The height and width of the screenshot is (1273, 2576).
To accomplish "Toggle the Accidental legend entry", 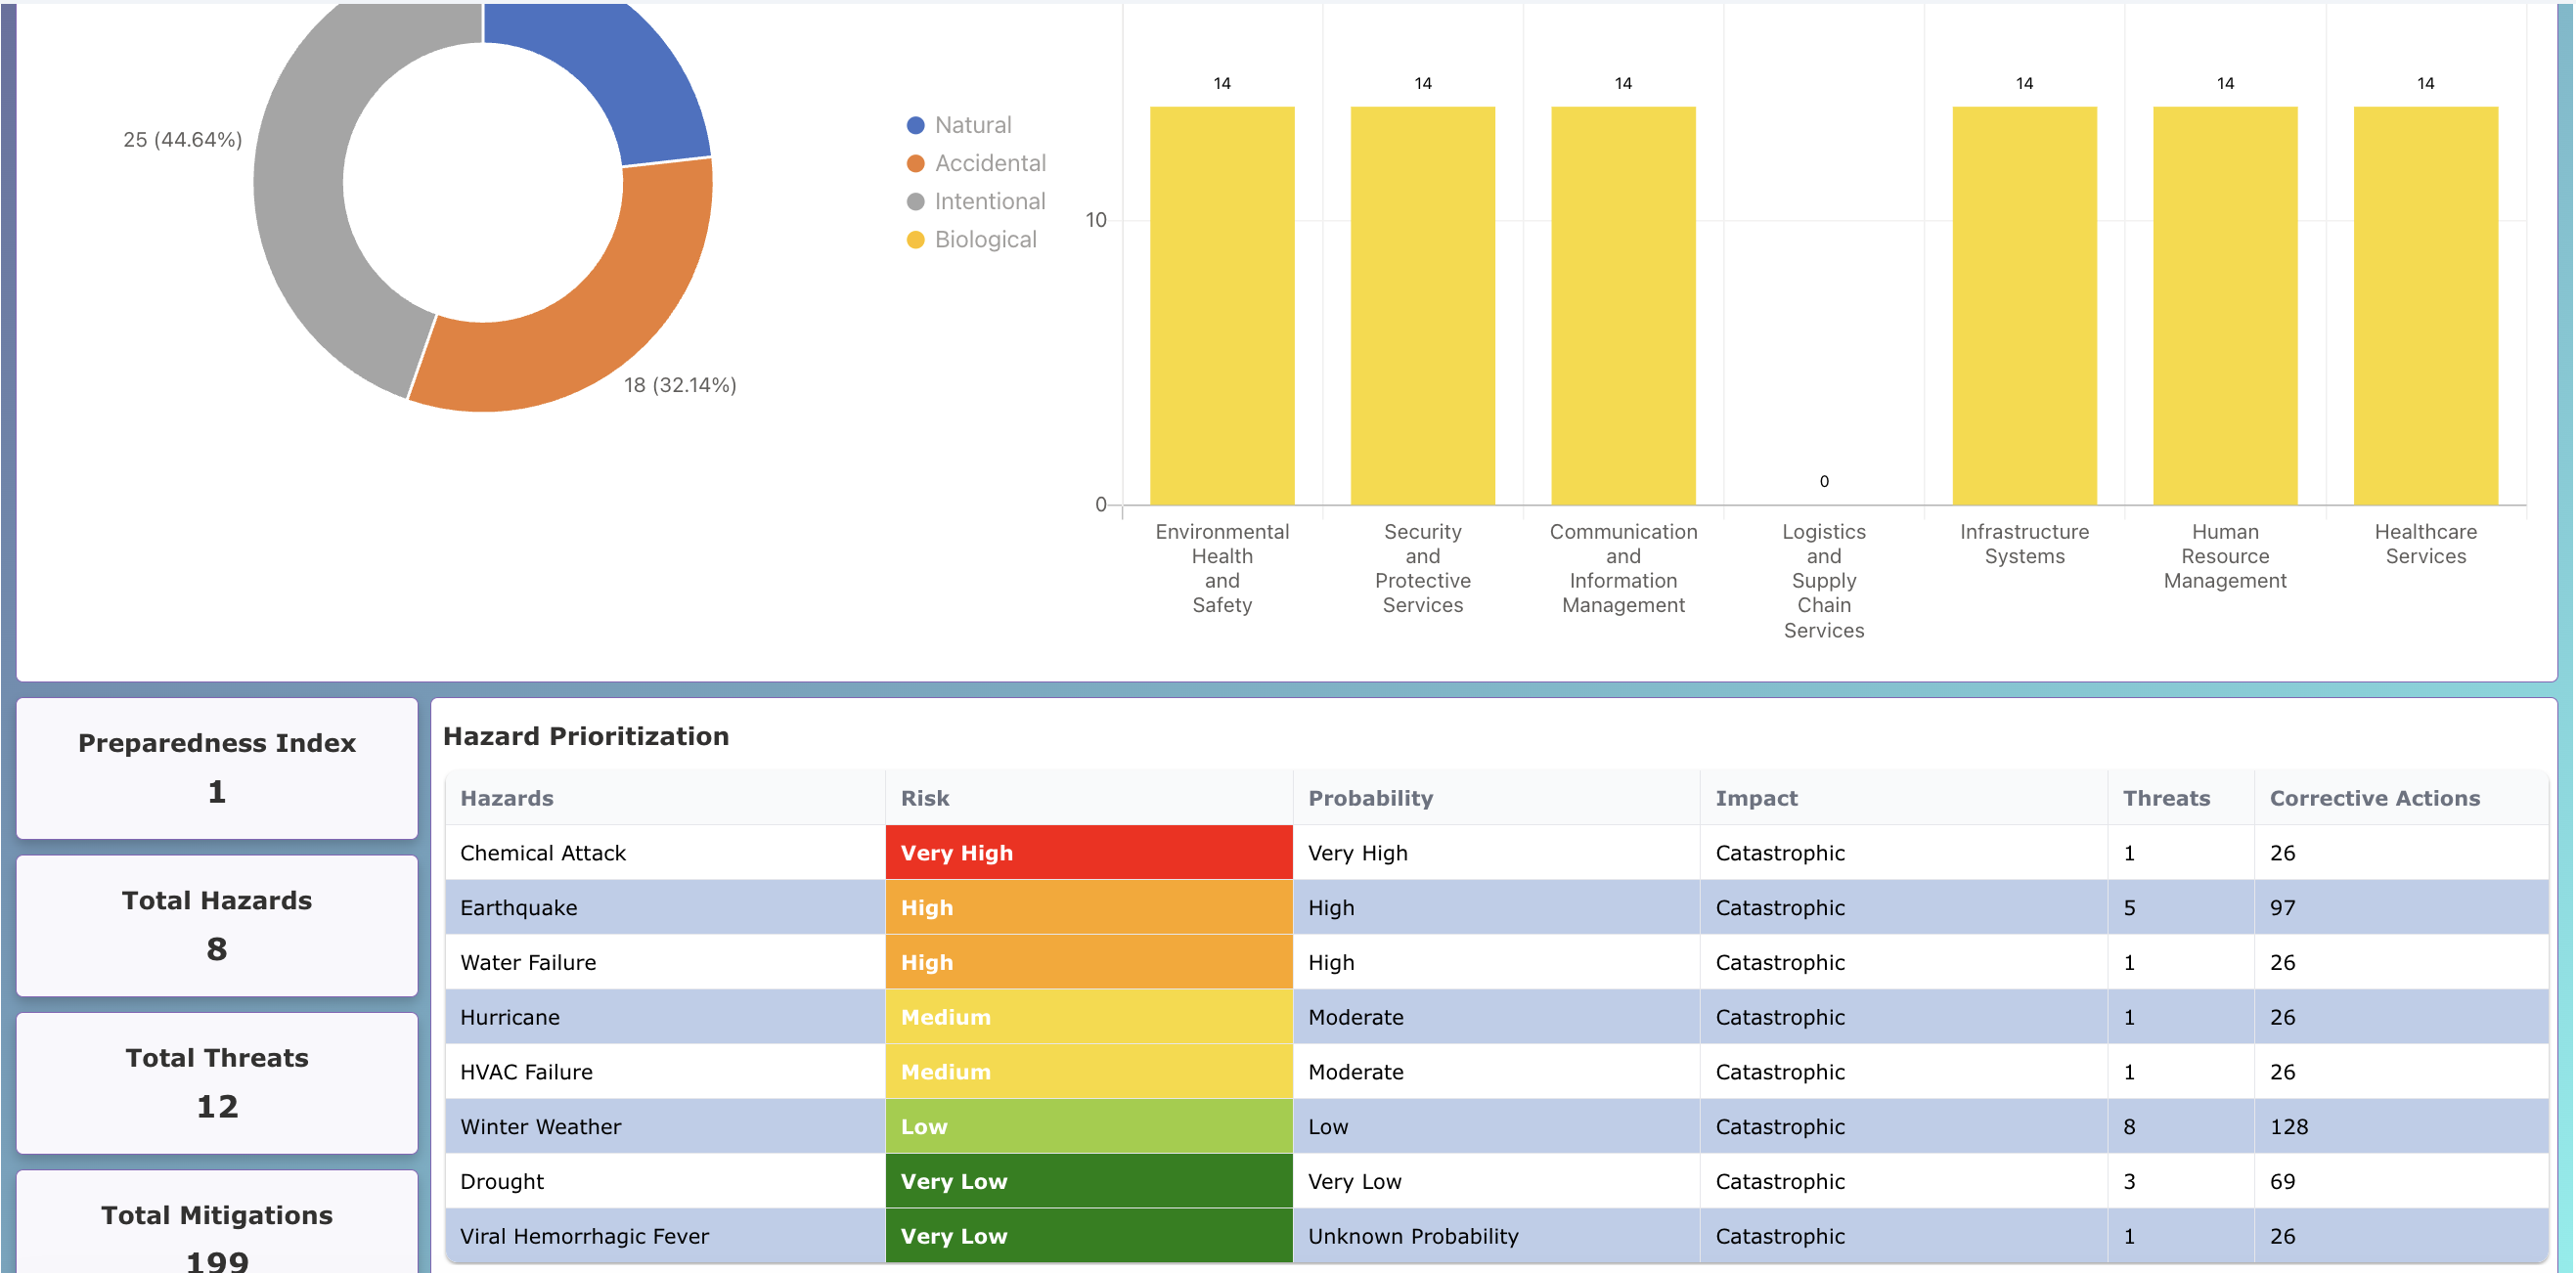I will pos(989,163).
